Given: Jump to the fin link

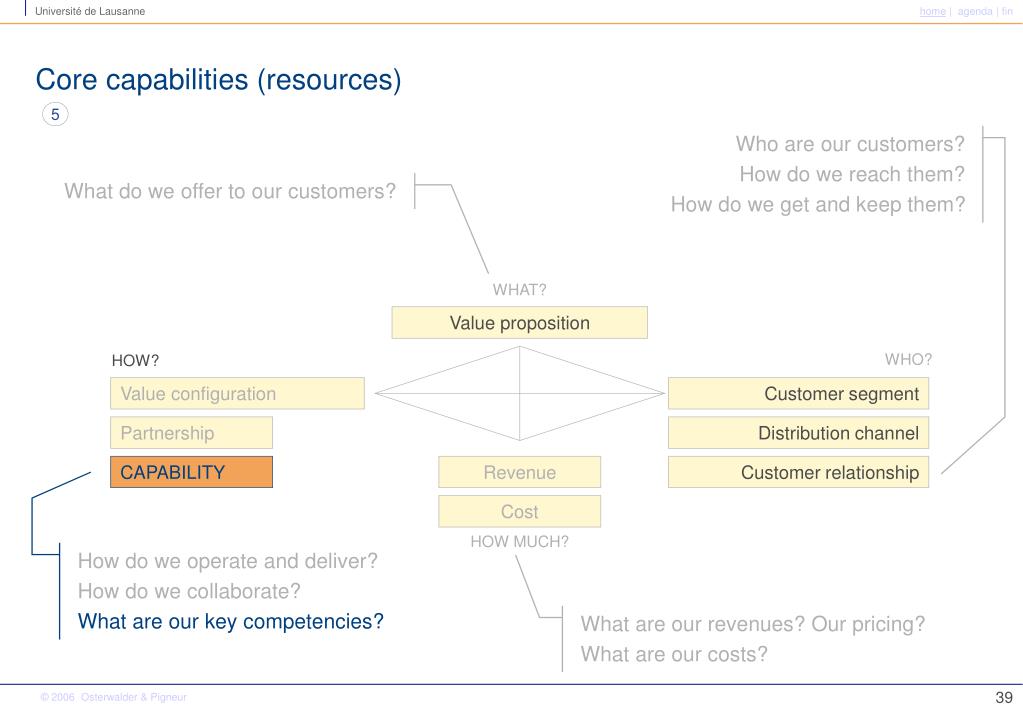Looking at the screenshot, I should click(1007, 11).
